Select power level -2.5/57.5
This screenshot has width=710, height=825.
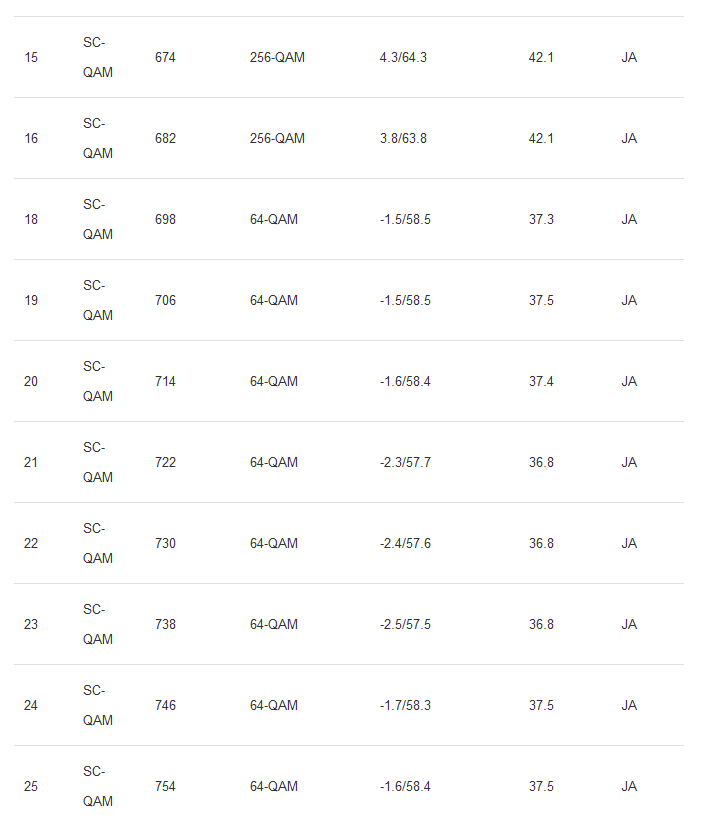405,625
